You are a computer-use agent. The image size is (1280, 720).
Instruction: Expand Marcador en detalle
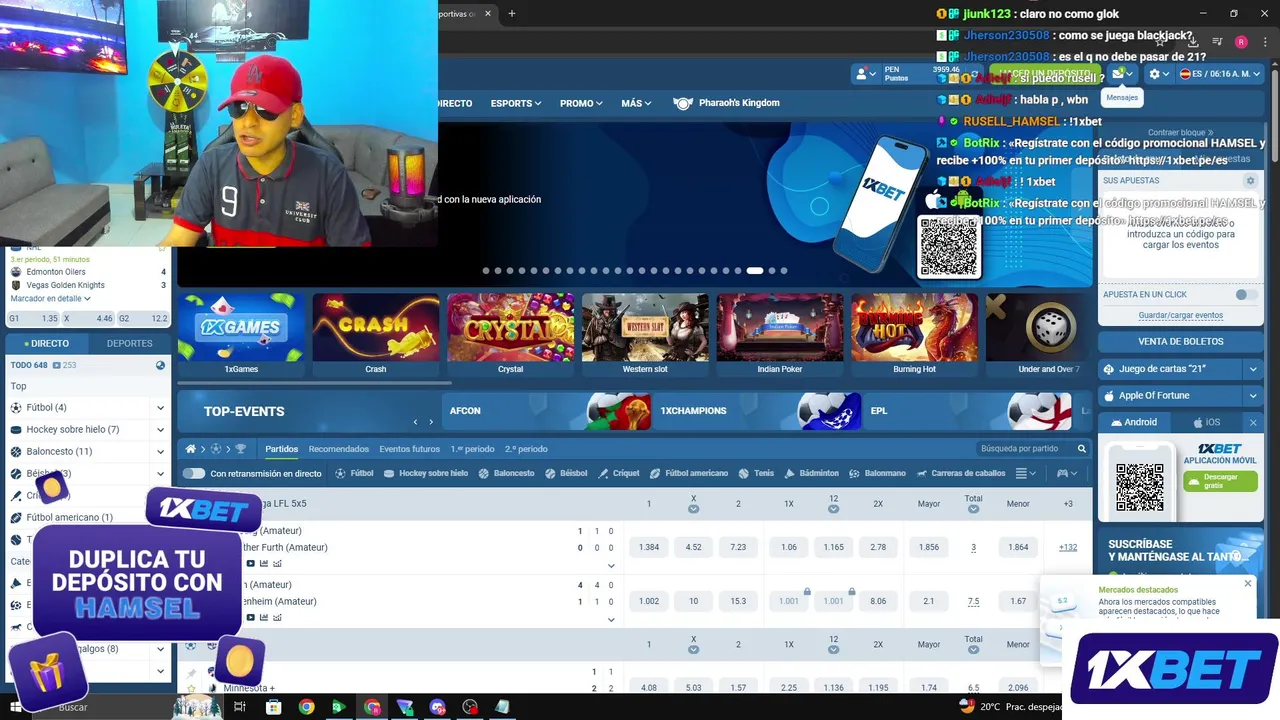pos(50,298)
